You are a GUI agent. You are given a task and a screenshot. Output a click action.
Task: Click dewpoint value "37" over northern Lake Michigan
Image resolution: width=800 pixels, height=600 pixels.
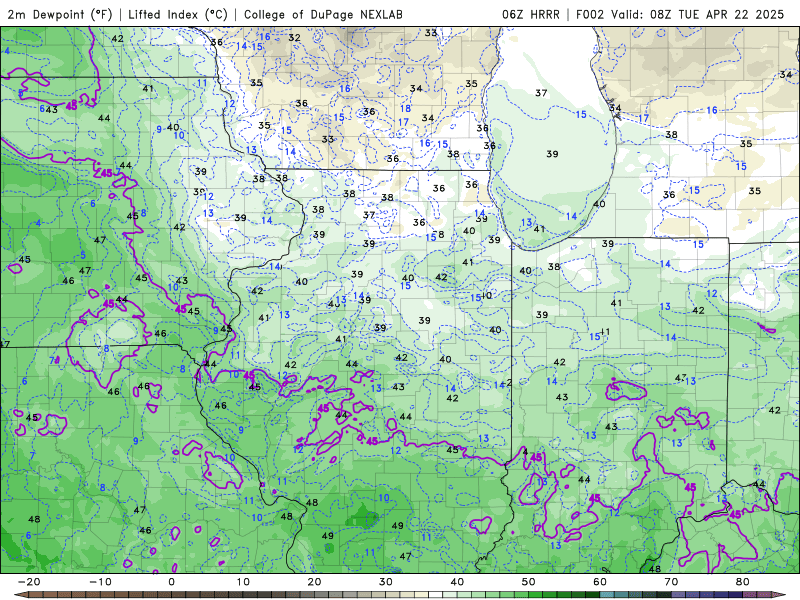[541, 93]
